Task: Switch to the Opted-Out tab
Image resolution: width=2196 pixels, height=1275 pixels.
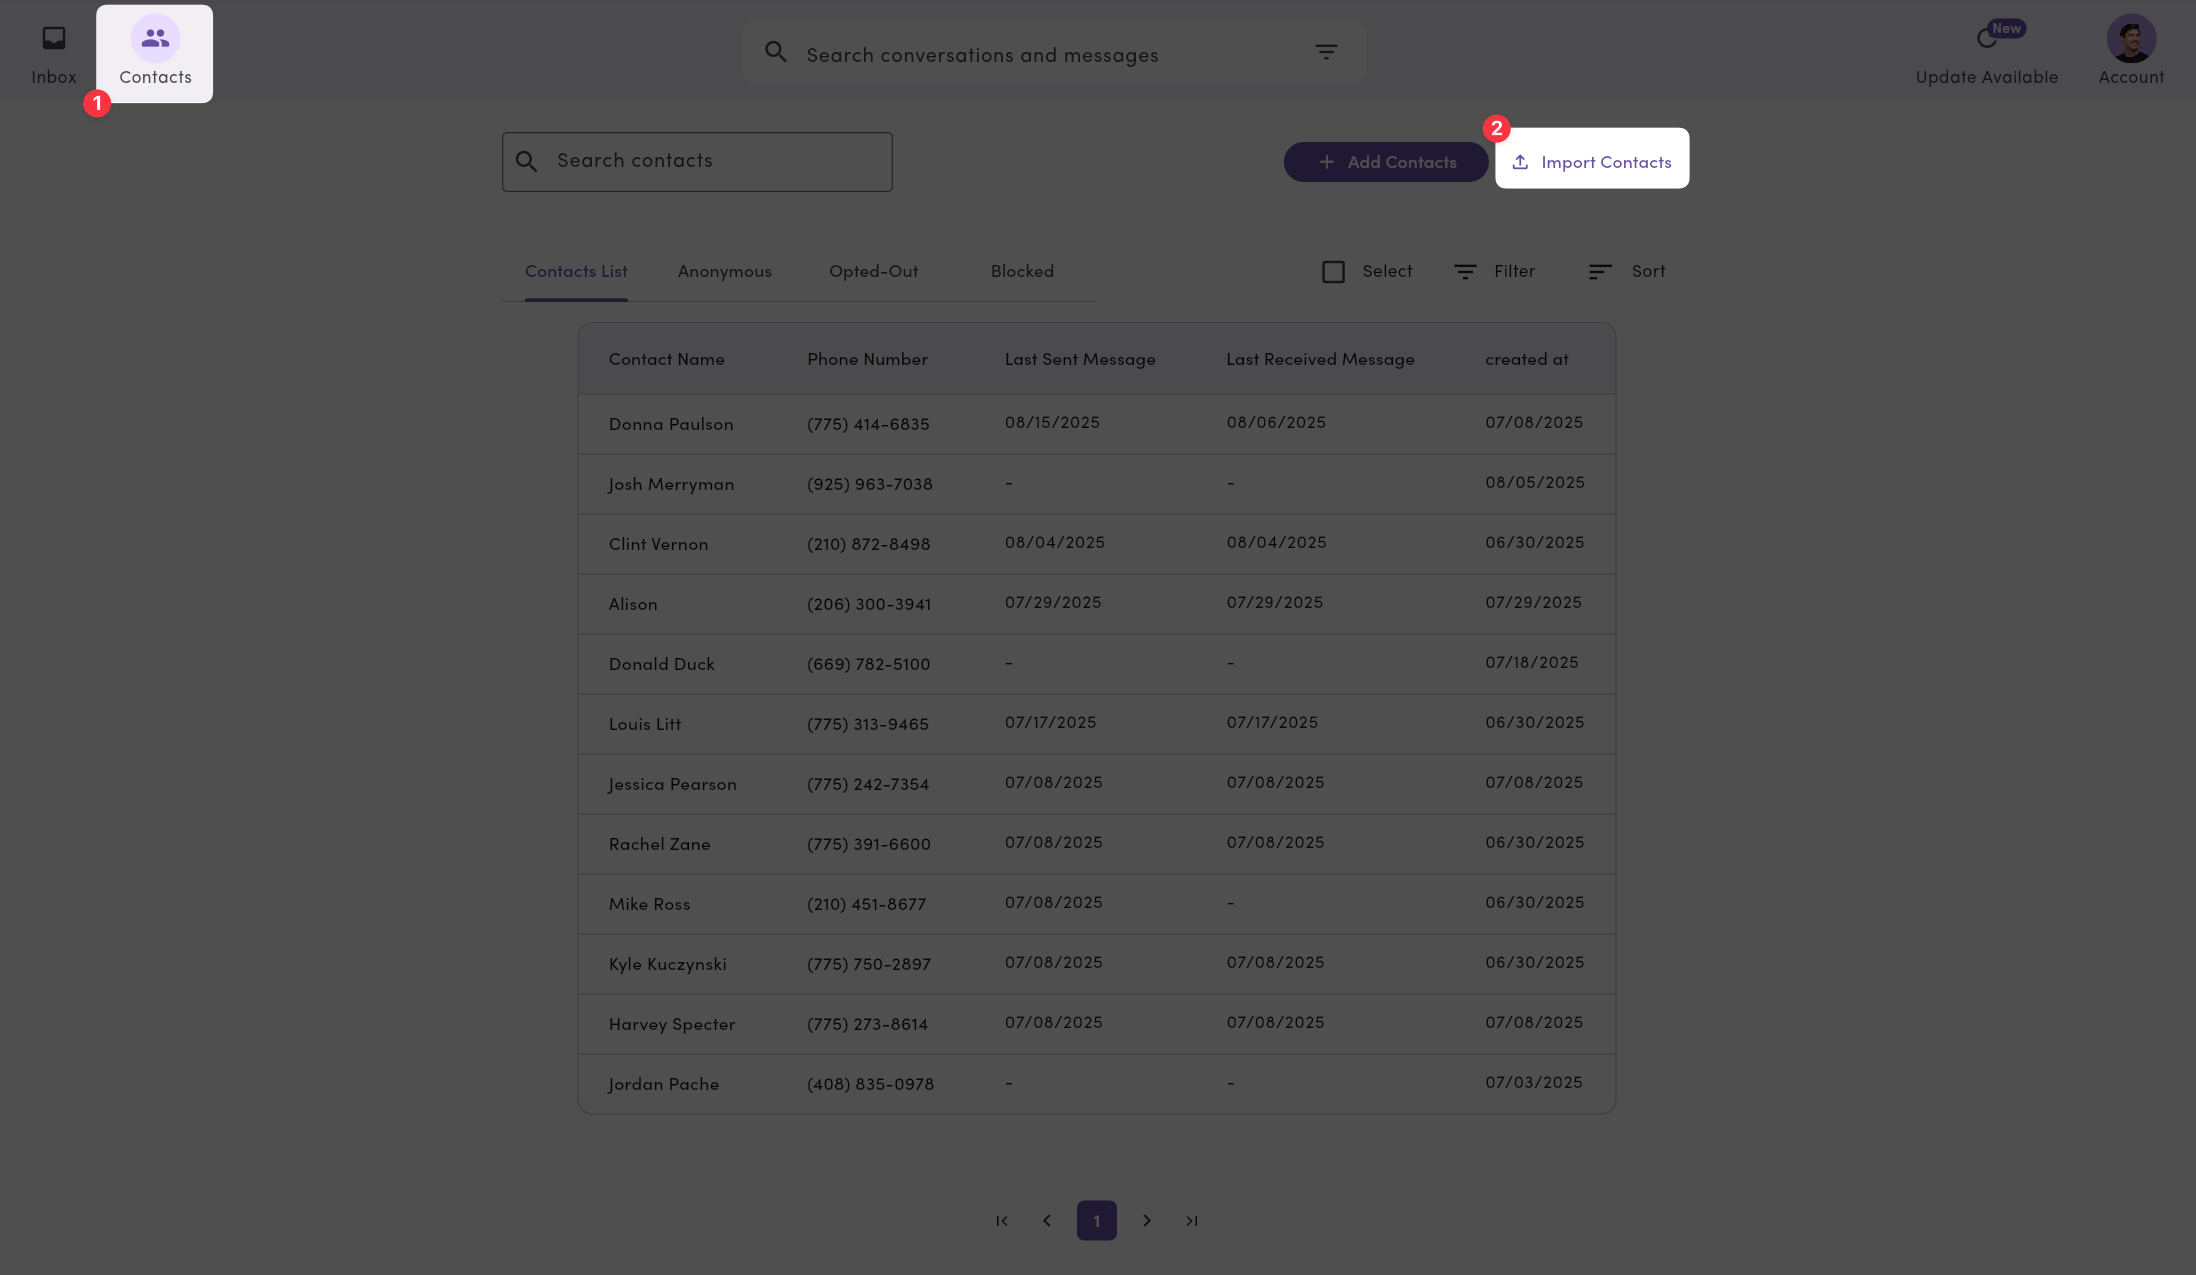Action: tap(873, 272)
